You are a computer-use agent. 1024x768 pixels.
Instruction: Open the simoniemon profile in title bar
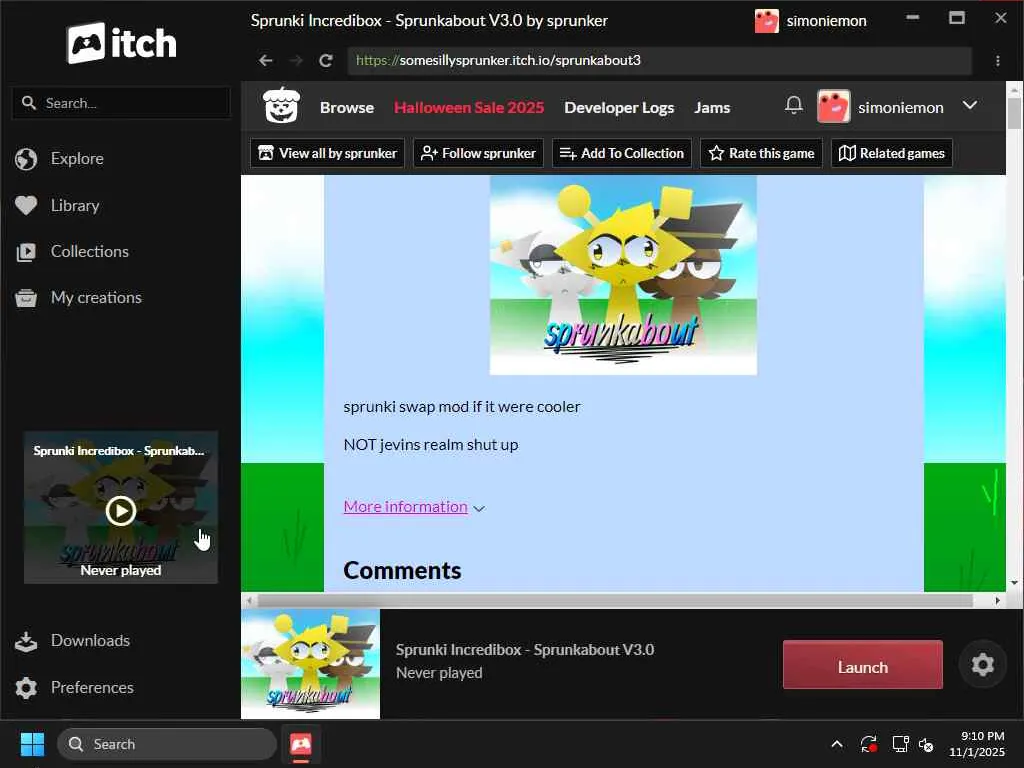810,21
